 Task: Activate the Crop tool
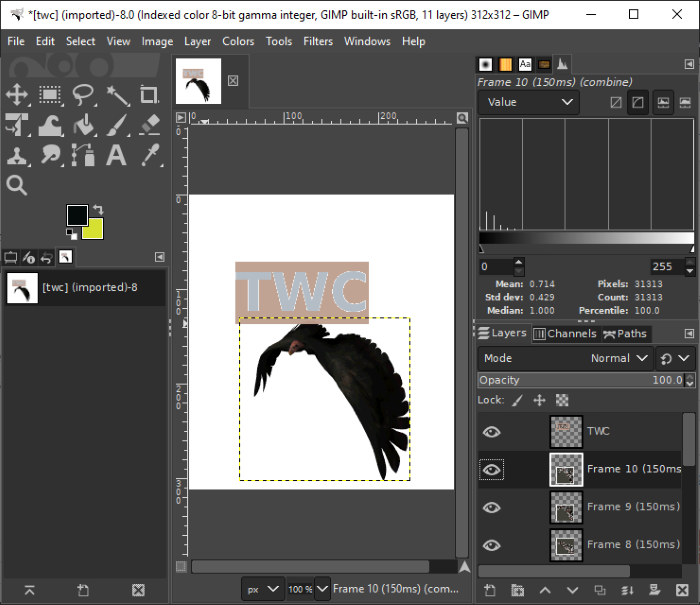[149, 95]
